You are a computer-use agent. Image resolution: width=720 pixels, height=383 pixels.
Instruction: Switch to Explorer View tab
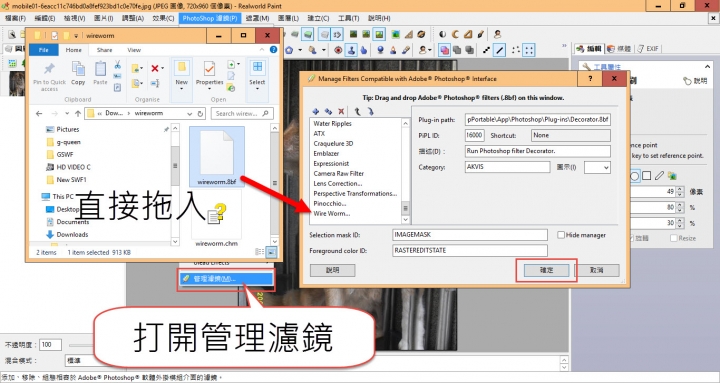[x=134, y=50]
